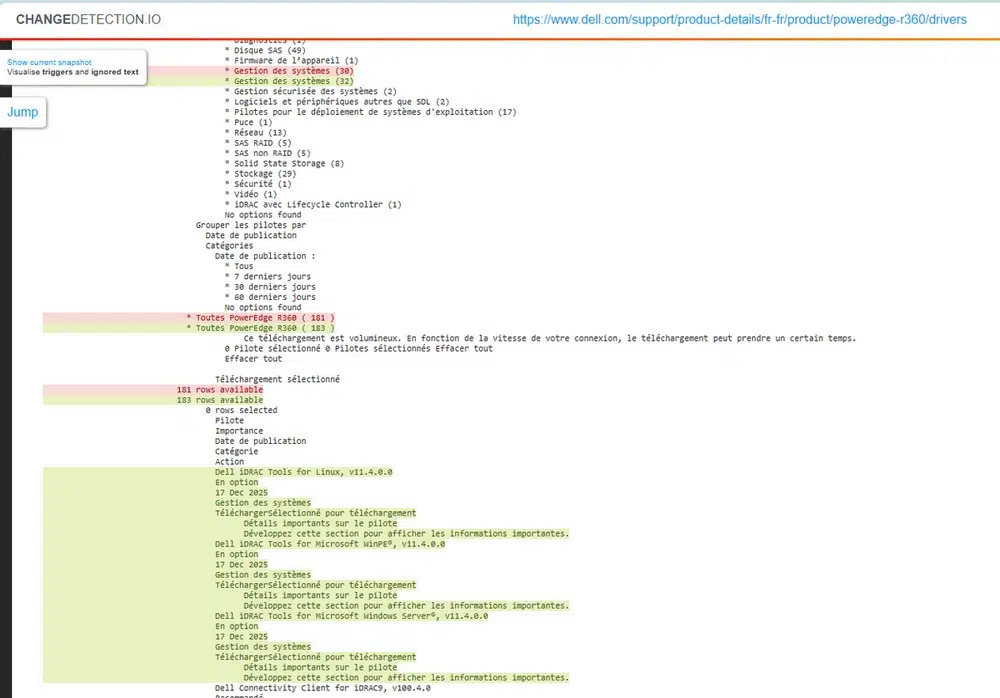
Task: Select added 'Toutes PowerEdge R360 ( 183 )' line
Action: (260, 328)
